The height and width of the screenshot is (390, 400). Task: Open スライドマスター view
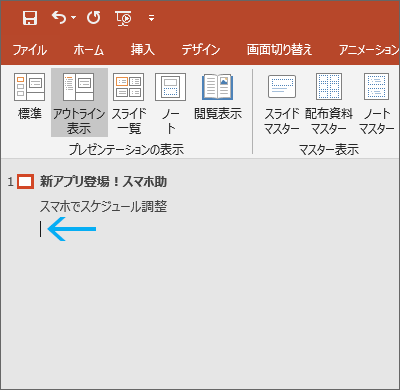282,104
